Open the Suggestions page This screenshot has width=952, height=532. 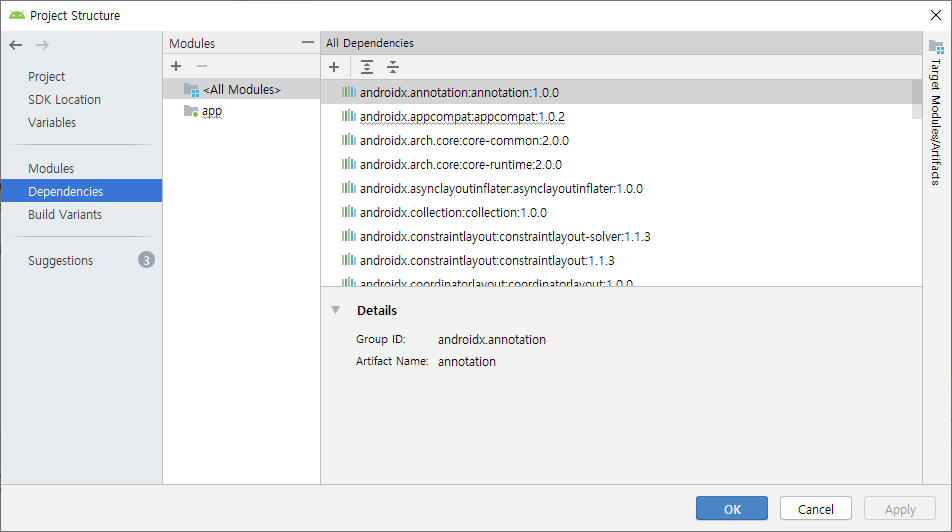[x=61, y=261]
